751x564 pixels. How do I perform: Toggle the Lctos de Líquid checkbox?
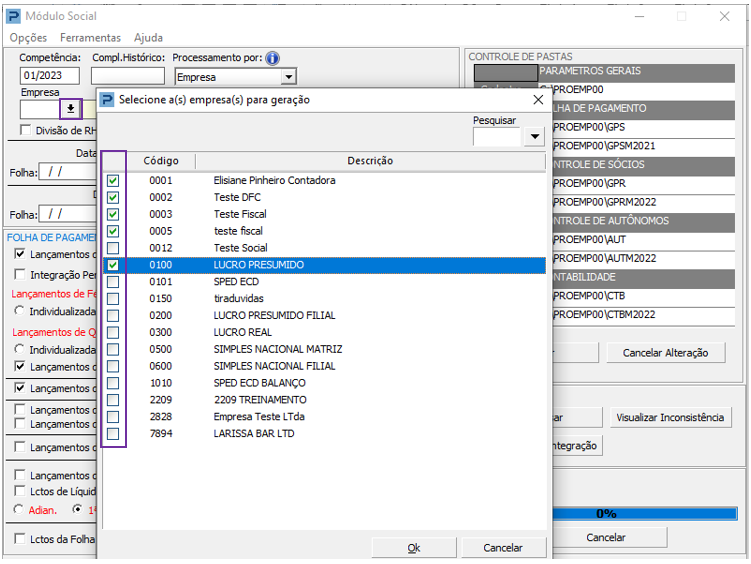tap(20, 491)
